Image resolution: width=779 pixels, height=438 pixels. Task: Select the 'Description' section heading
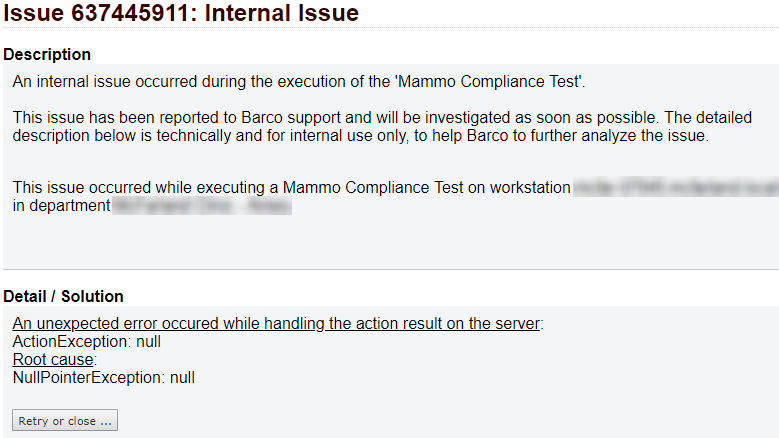click(x=47, y=54)
